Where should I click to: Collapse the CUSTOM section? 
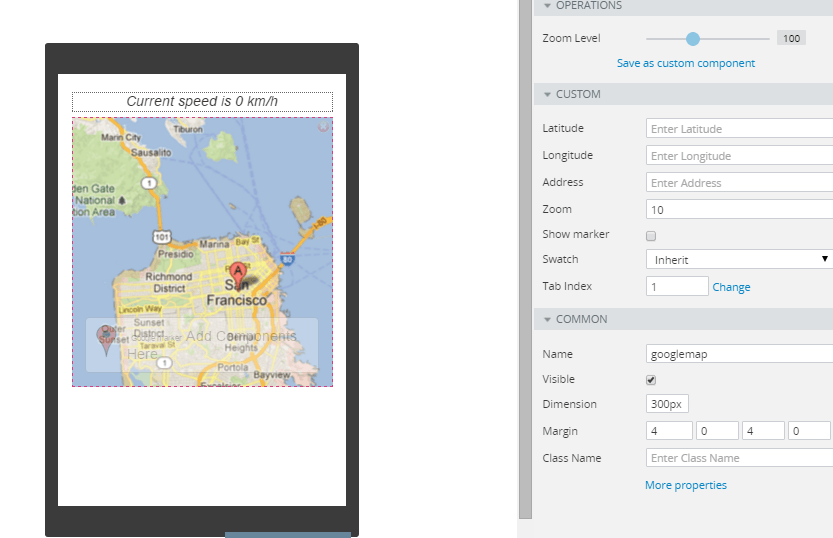click(x=547, y=95)
